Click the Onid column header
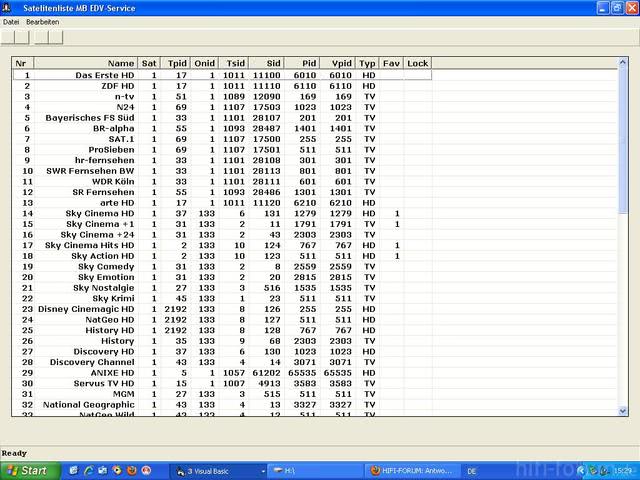640x480 pixels. [204, 63]
